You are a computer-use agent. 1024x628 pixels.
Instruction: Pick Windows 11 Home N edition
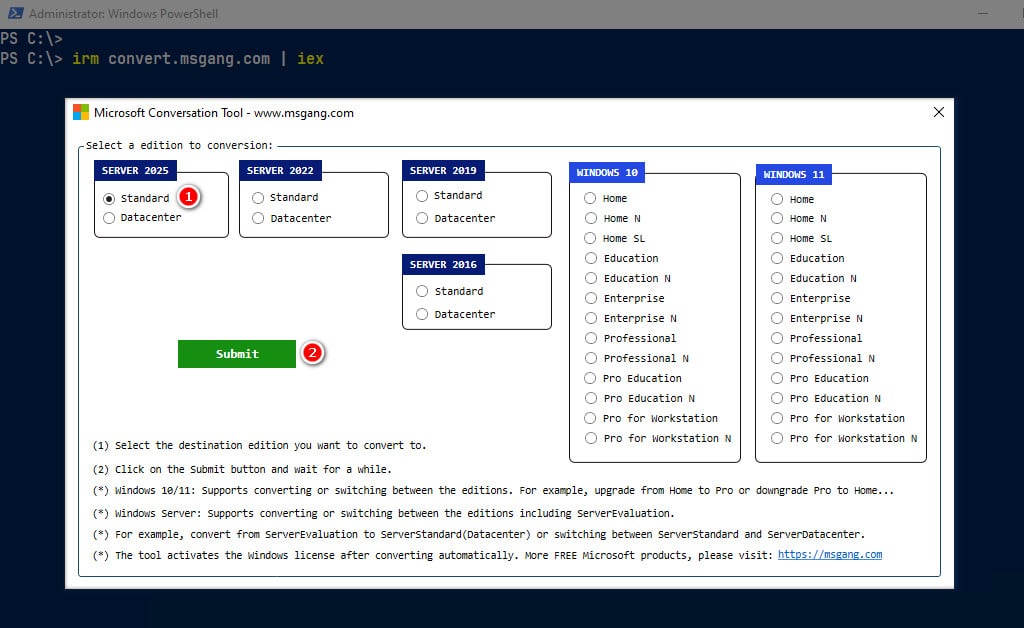pos(776,218)
